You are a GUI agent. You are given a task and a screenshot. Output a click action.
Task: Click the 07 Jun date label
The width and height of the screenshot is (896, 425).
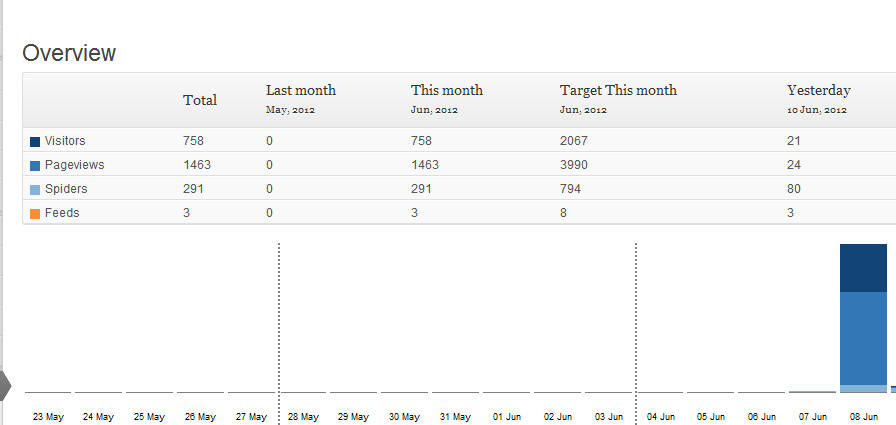point(812,417)
